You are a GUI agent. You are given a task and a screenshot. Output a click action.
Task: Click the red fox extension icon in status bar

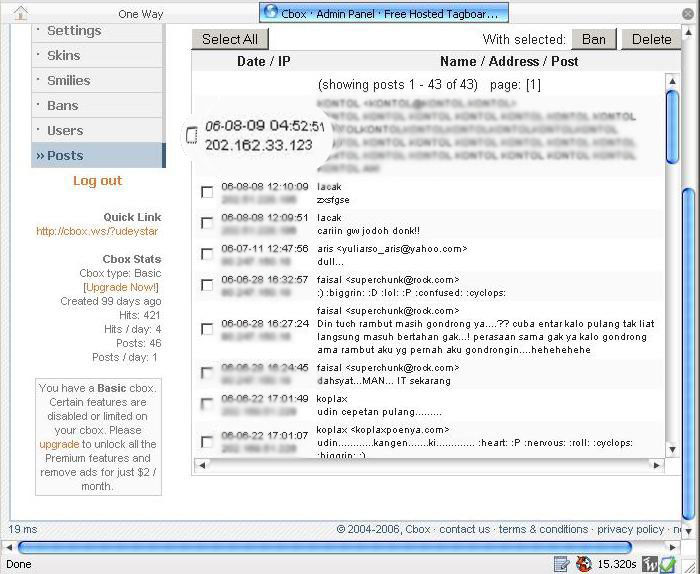(x=583, y=564)
